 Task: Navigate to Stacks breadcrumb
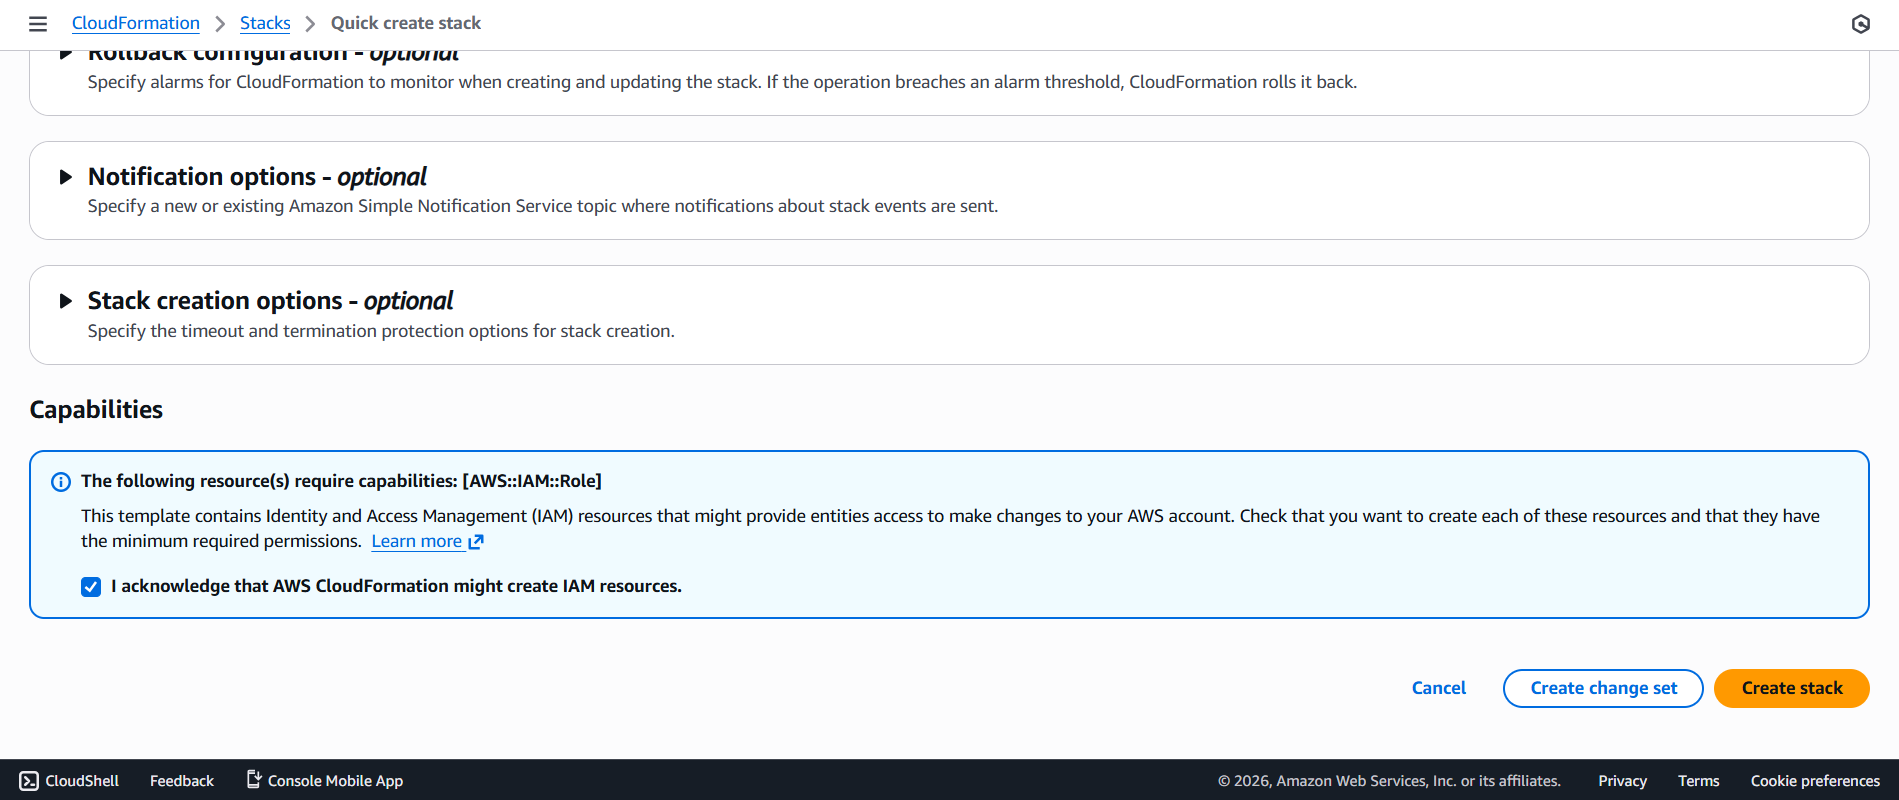[265, 23]
